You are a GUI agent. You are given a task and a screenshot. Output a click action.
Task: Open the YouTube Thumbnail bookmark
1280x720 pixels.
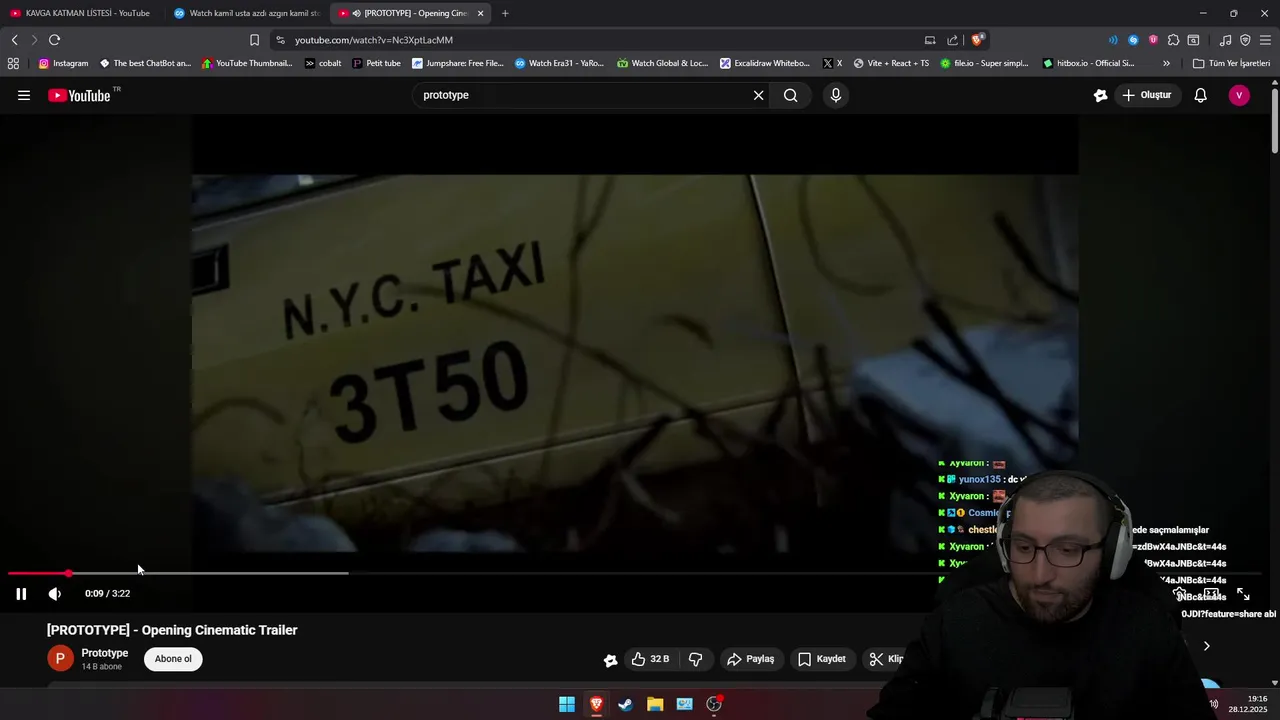pyautogui.click(x=247, y=63)
